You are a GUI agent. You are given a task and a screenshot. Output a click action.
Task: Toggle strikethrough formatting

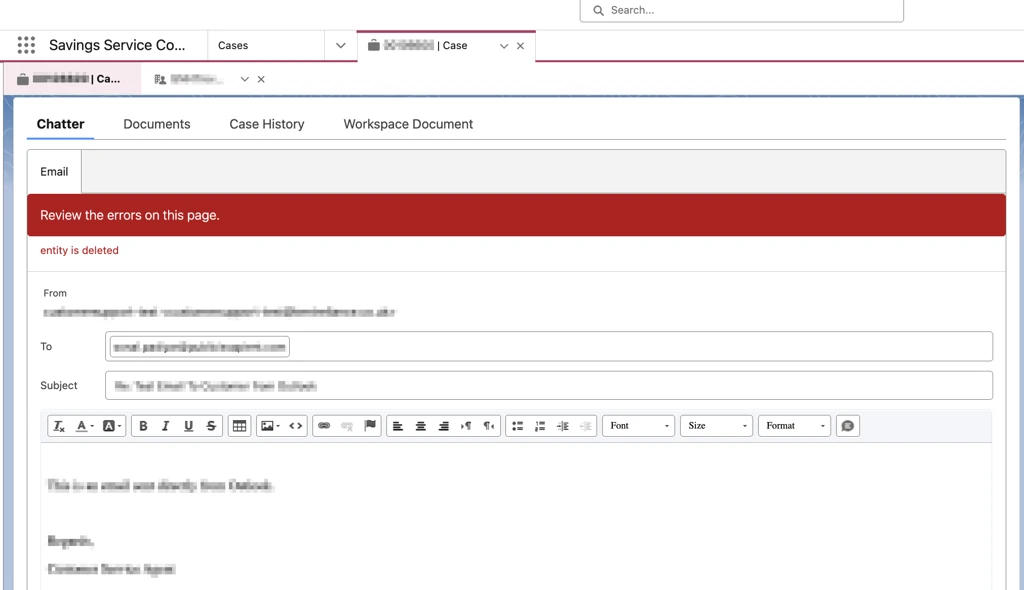point(211,426)
